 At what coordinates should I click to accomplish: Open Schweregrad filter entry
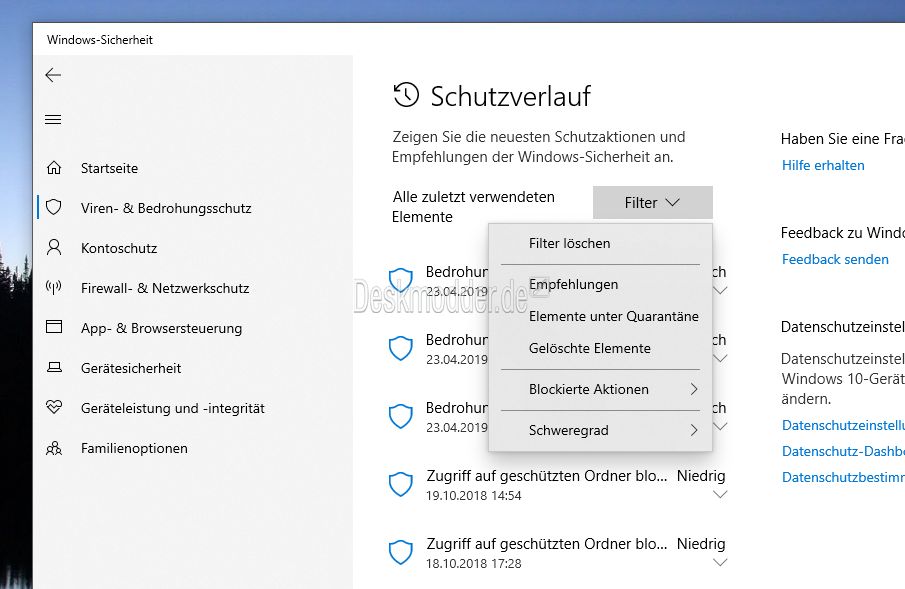tap(600, 430)
